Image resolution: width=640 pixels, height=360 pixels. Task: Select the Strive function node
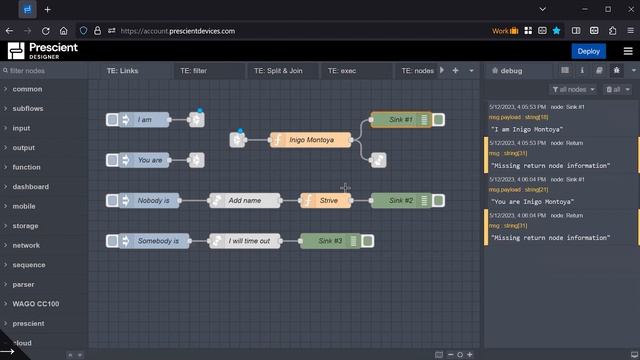pos(325,200)
